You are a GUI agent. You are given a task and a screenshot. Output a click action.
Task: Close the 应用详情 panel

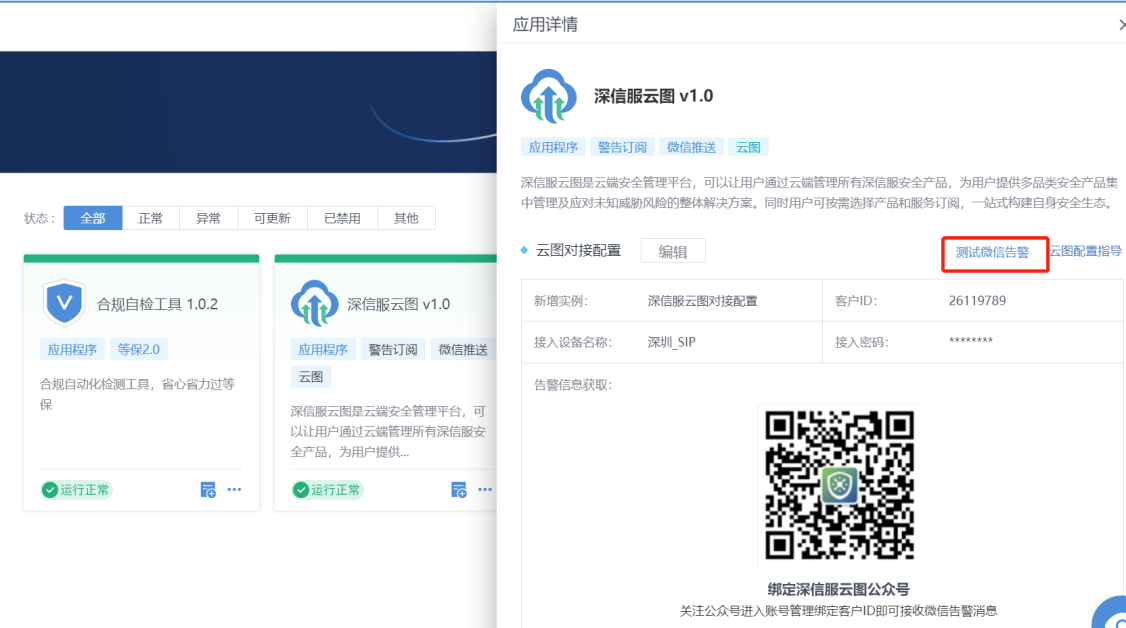tap(1121, 25)
